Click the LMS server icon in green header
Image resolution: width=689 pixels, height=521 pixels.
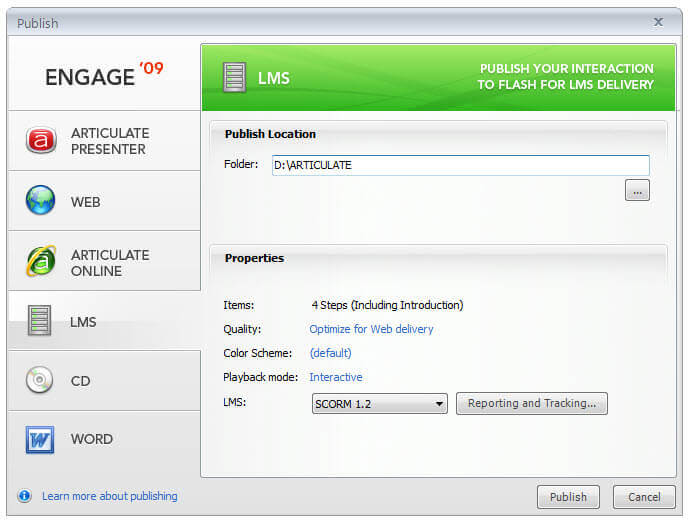tap(234, 78)
